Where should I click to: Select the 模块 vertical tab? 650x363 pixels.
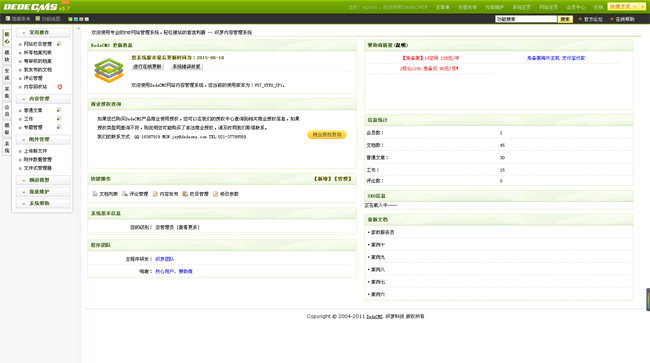pyautogui.click(x=7, y=56)
